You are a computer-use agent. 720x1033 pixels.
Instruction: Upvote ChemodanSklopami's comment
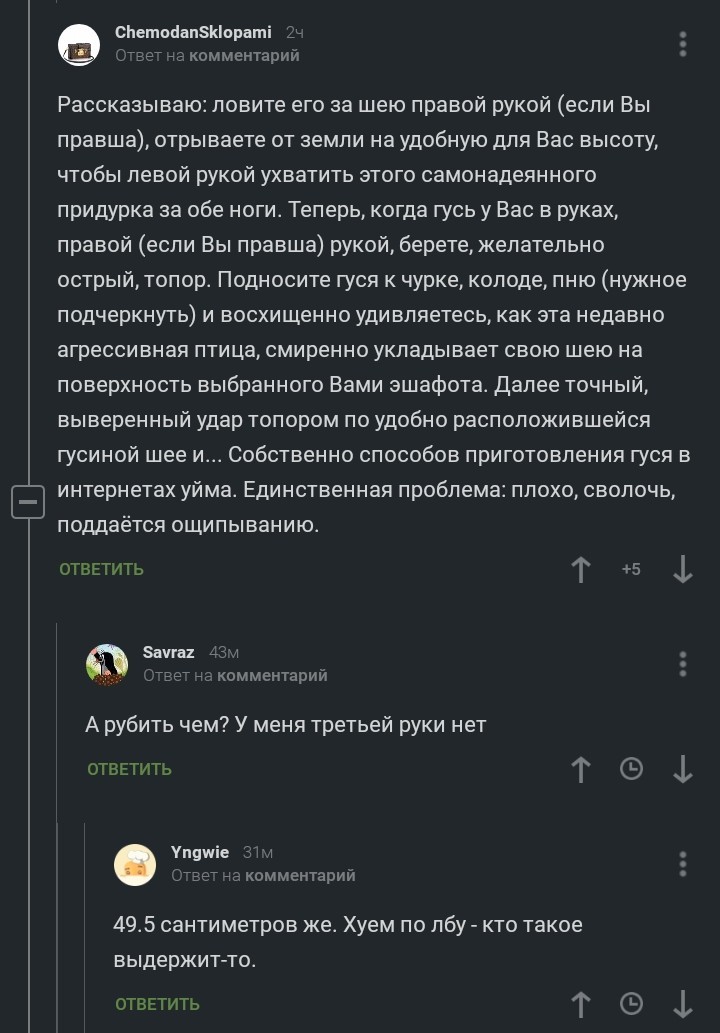[580, 569]
